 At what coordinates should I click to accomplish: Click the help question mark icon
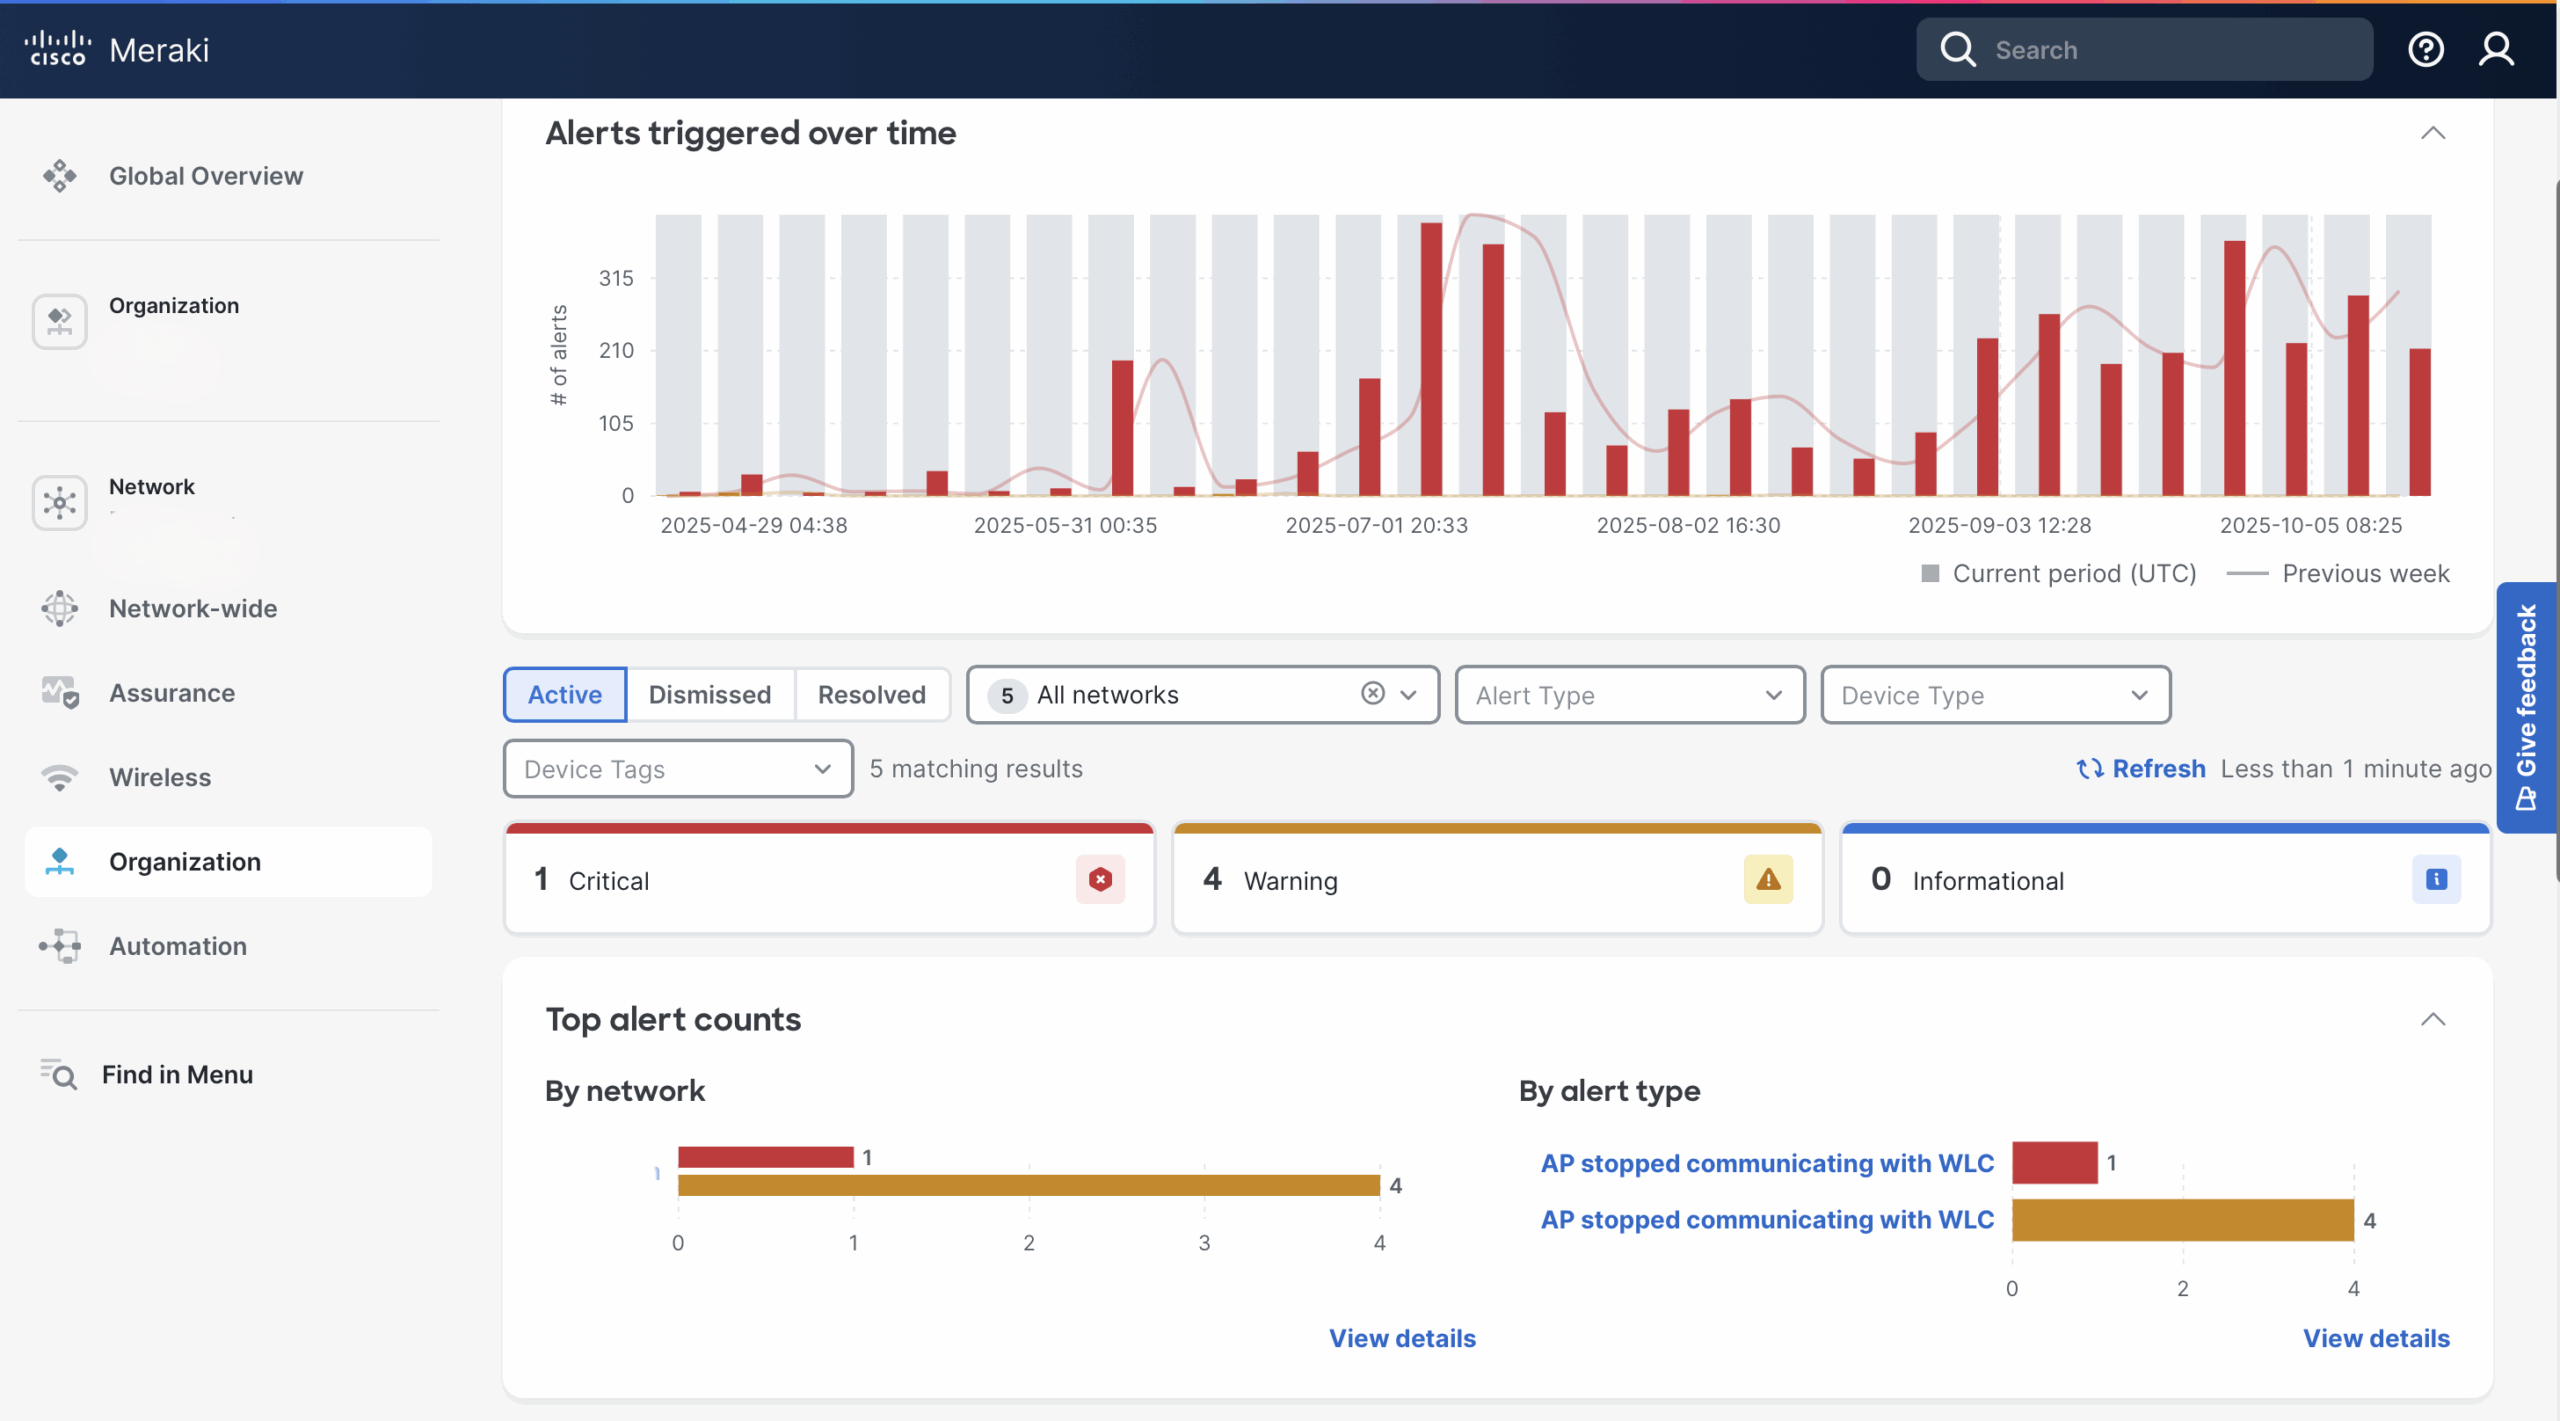2425,49
